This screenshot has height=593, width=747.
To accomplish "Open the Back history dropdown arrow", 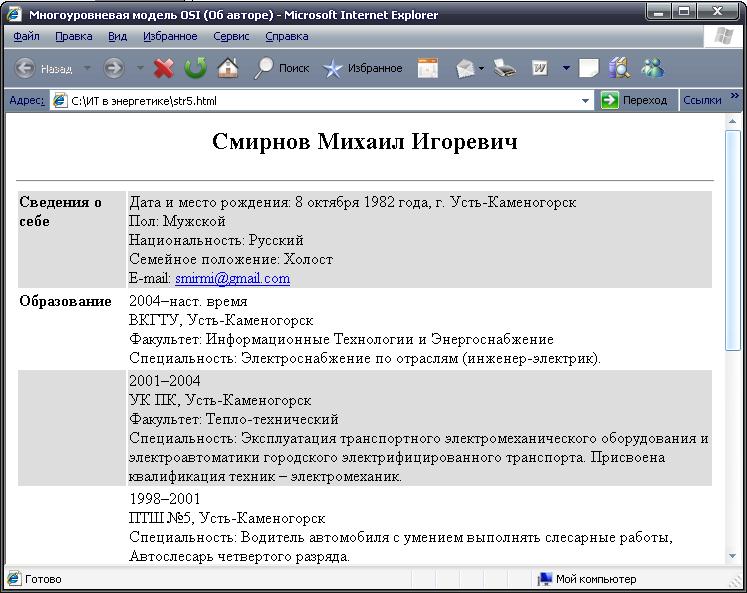I will pos(87,68).
